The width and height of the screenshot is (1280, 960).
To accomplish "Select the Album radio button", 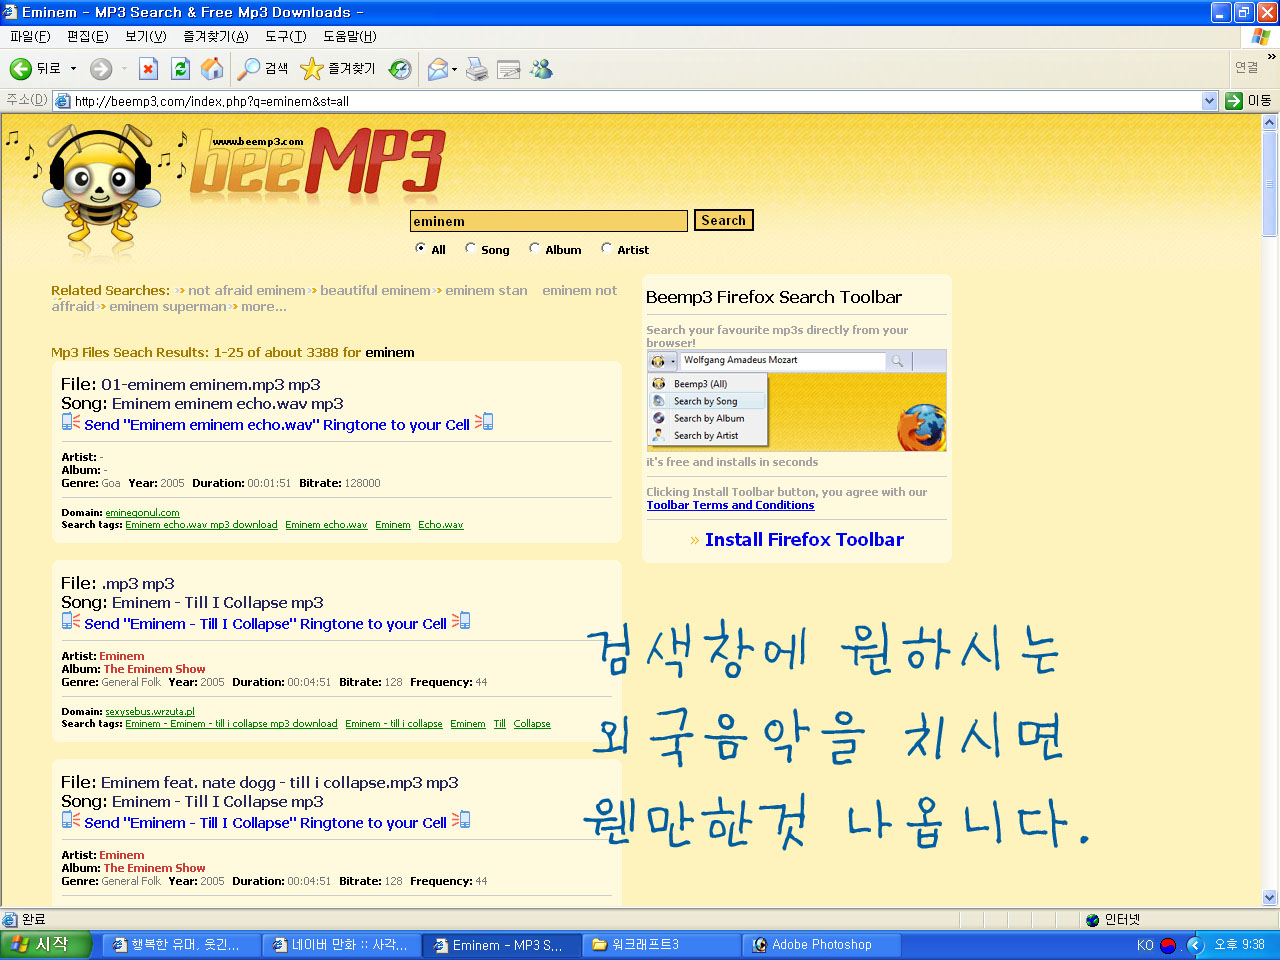I will tap(535, 248).
